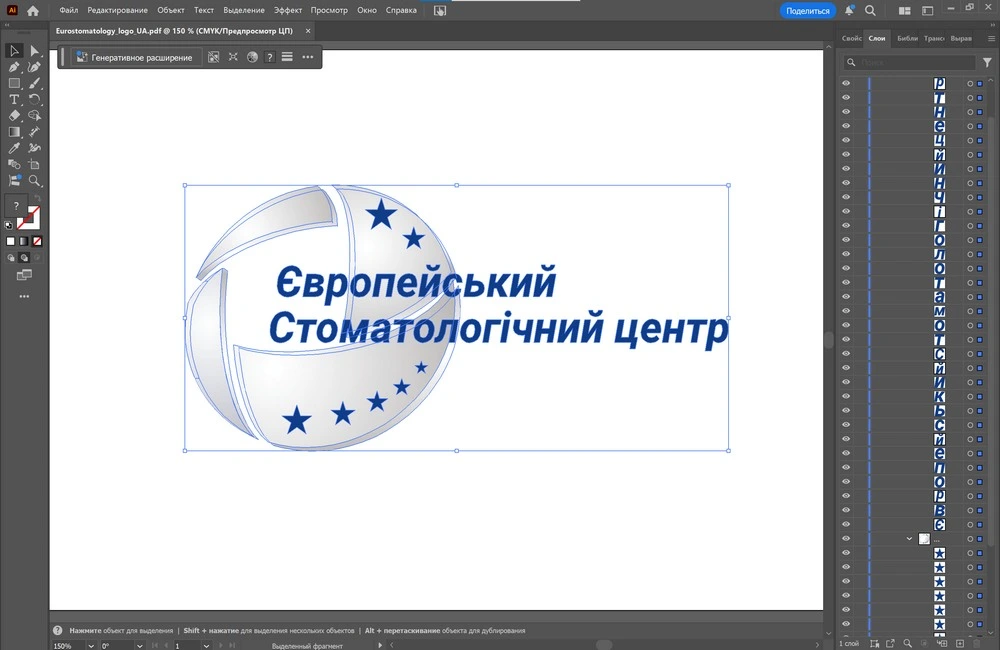The height and width of the screenshot is (650, 1000).
Task: Pick the Eyedropper tool
Action: pyautogui.click(x=14, y=146)
